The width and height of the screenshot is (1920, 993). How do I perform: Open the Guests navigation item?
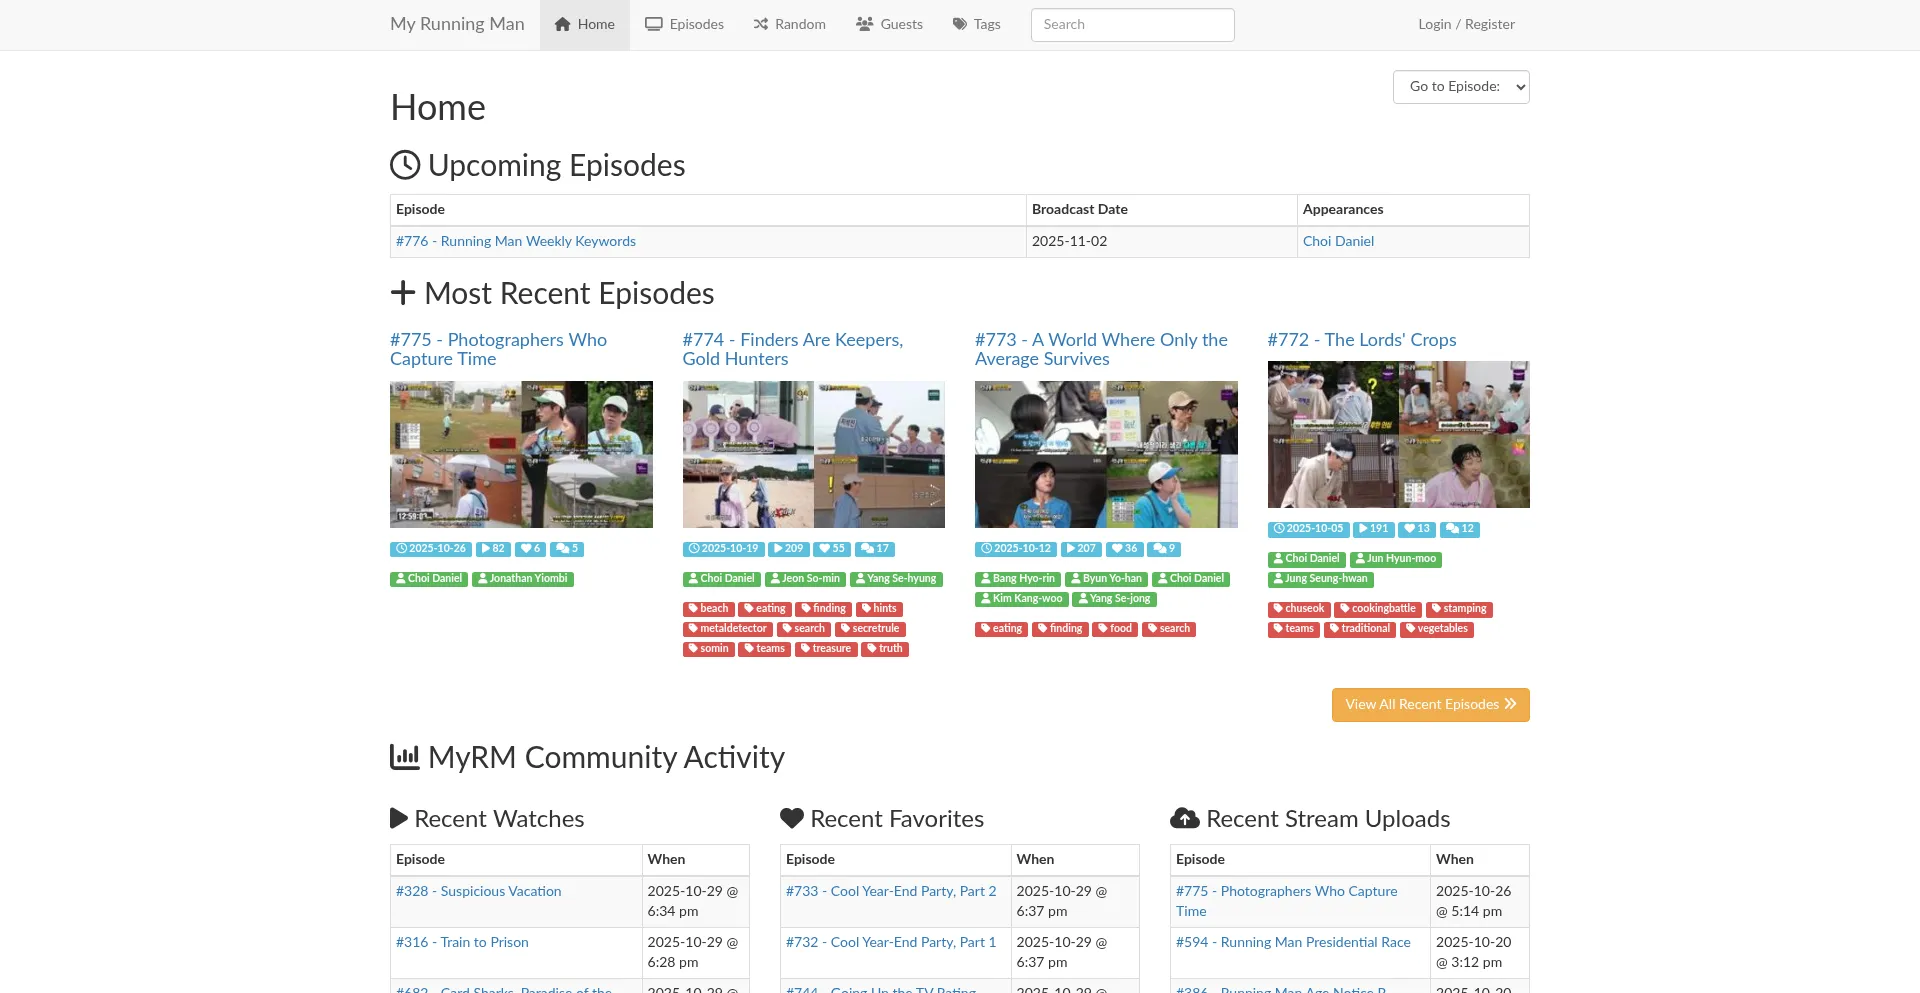(x=889, y=25)
